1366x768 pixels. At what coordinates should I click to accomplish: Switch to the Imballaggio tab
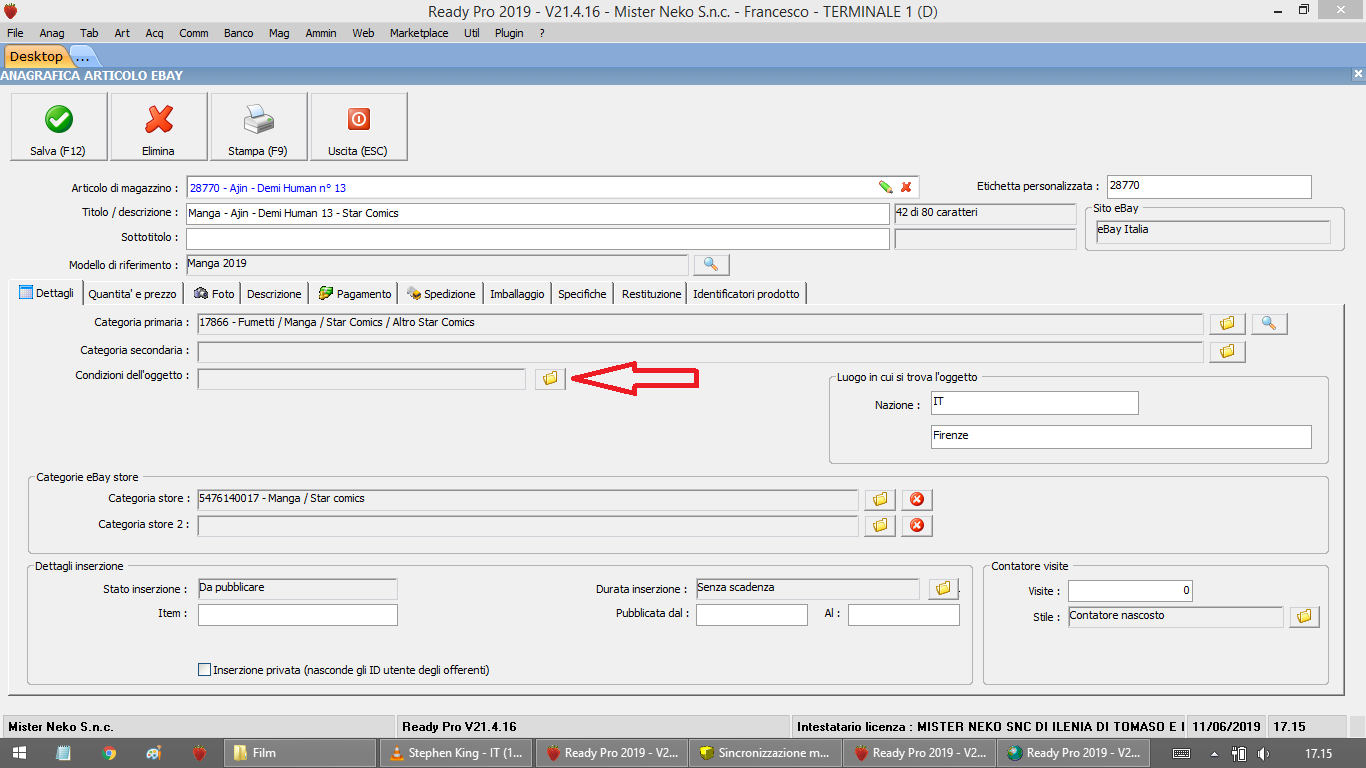tap(517, 294)
